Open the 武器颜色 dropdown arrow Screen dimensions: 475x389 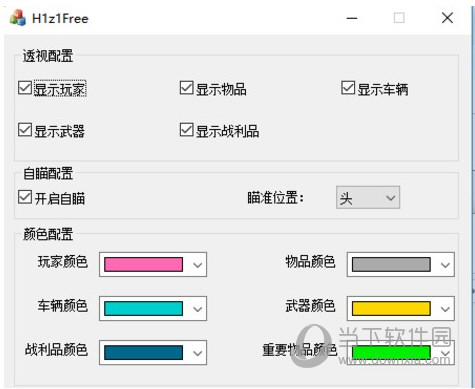(445, 309)
